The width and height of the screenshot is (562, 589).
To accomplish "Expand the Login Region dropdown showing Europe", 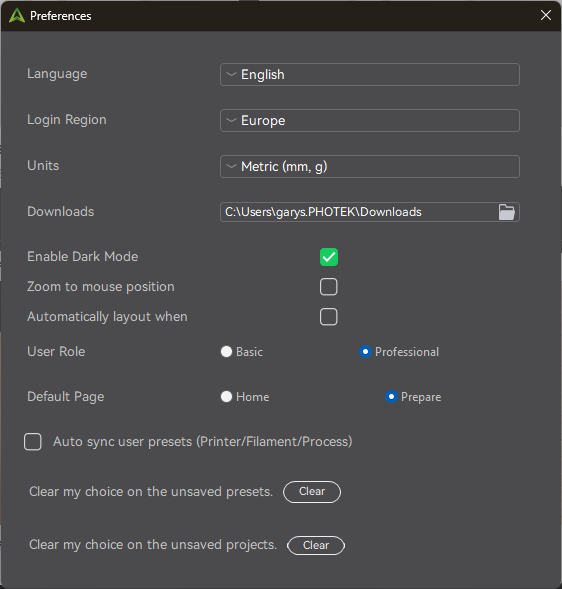I will 370,121.
